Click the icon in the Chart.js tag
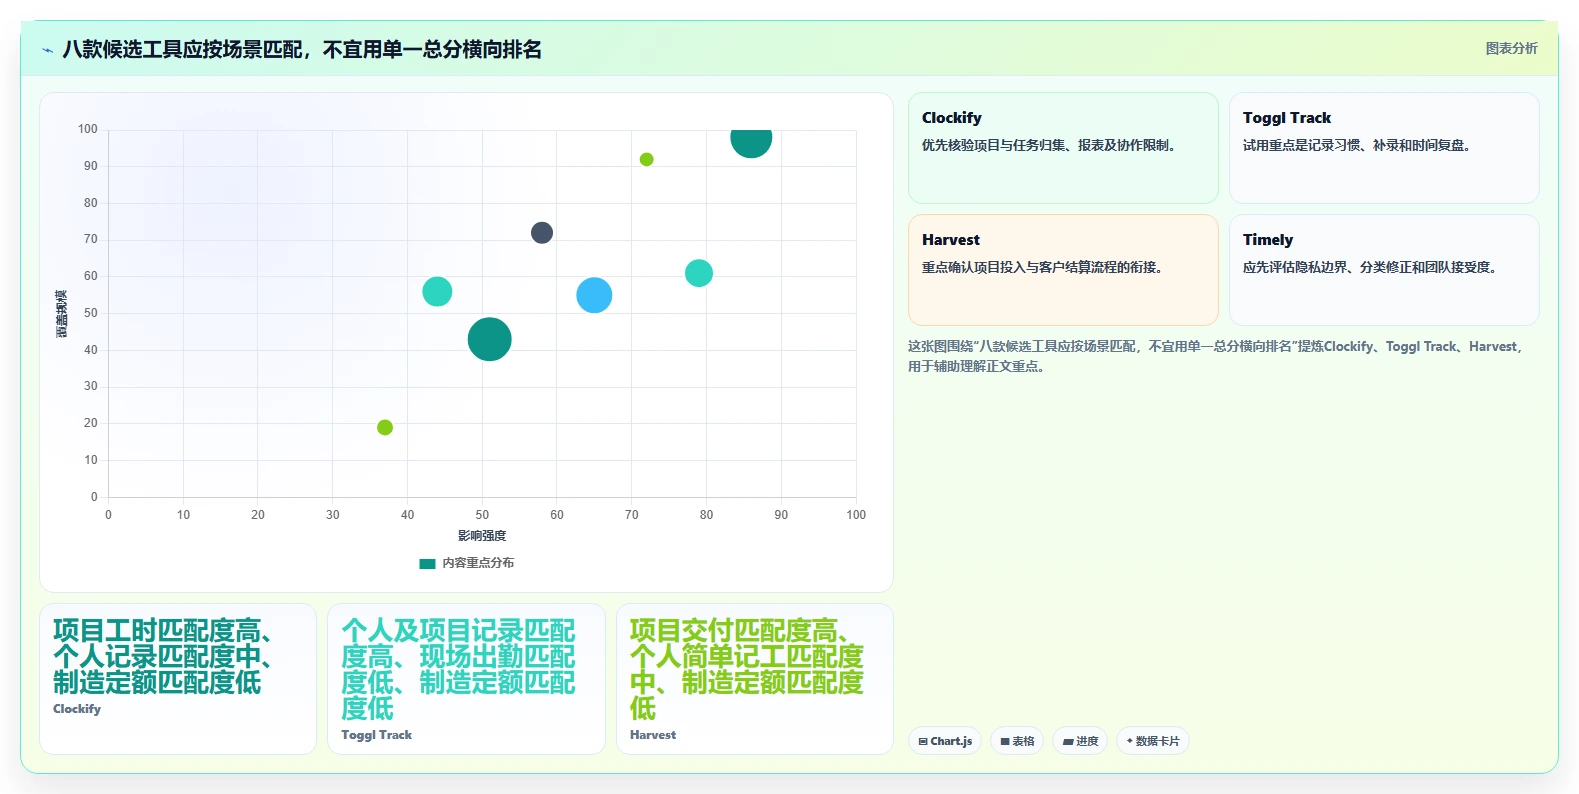This screenshot has height=794, width=1579. click(x=923, y=741)
